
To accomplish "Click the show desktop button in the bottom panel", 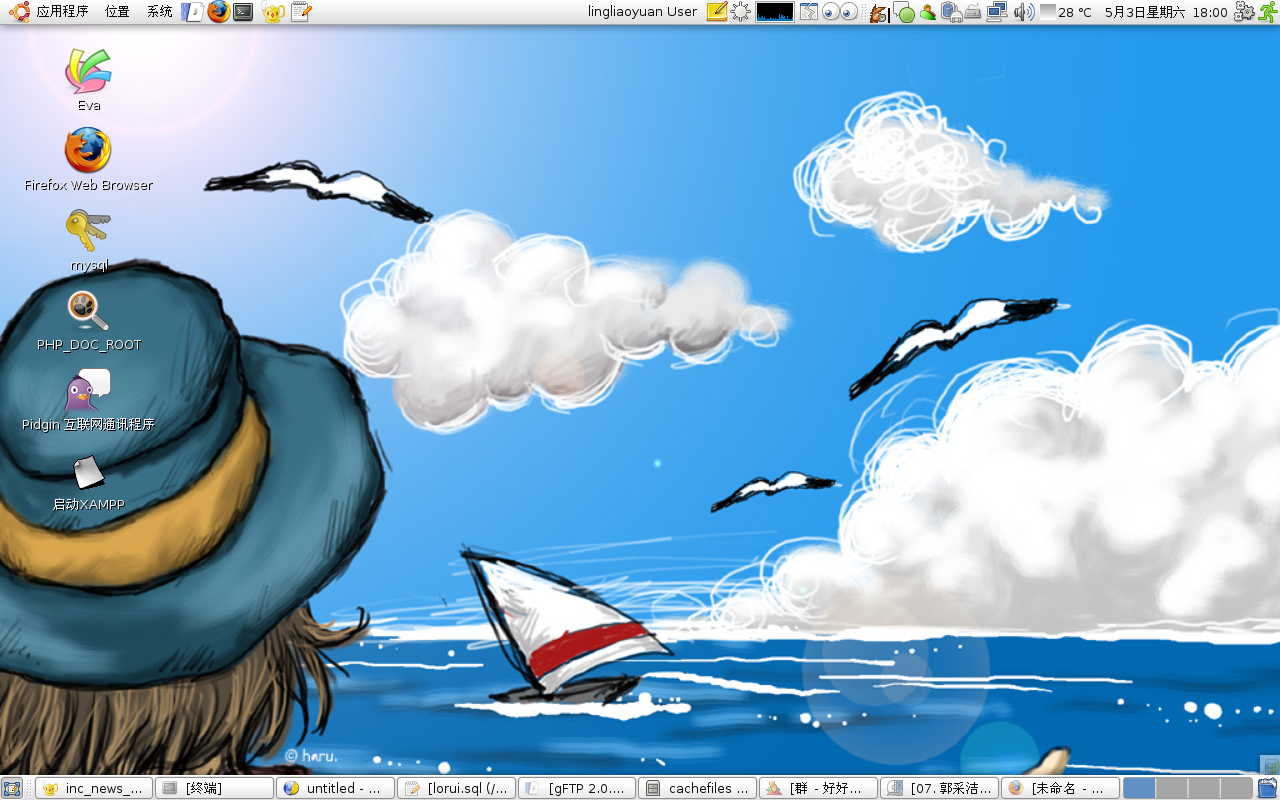I will tap(12, 788).
